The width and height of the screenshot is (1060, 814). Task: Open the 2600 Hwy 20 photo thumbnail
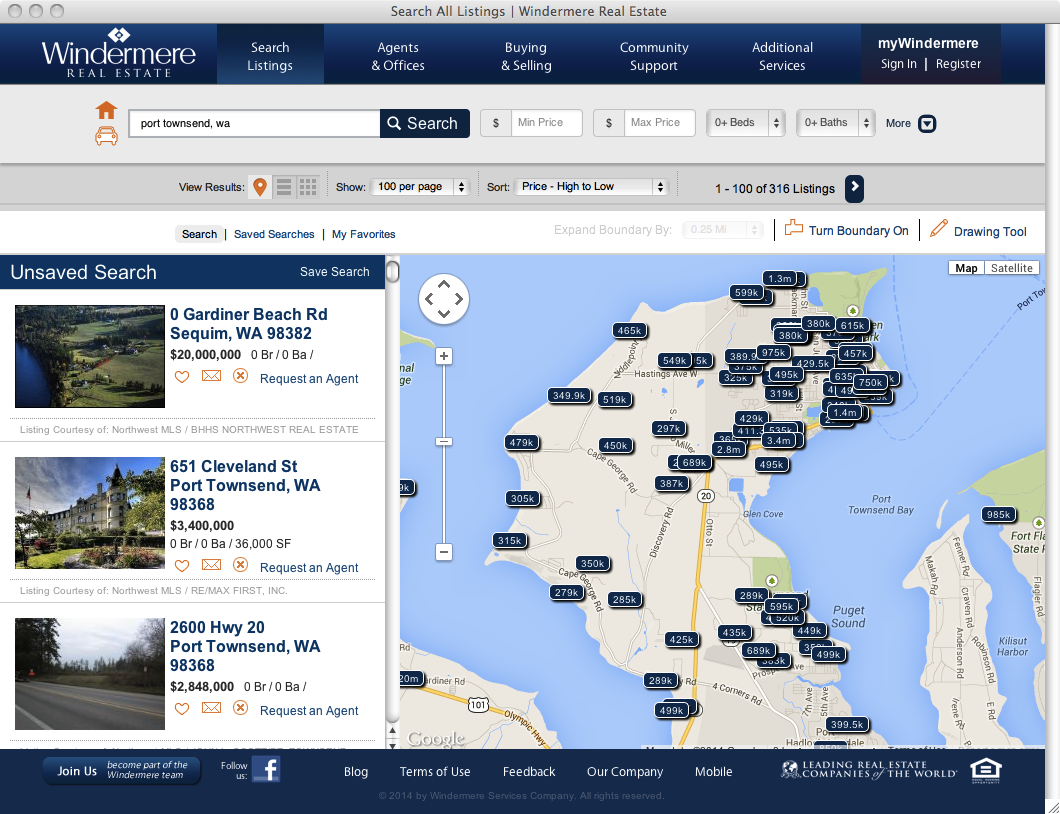[90, 673]
